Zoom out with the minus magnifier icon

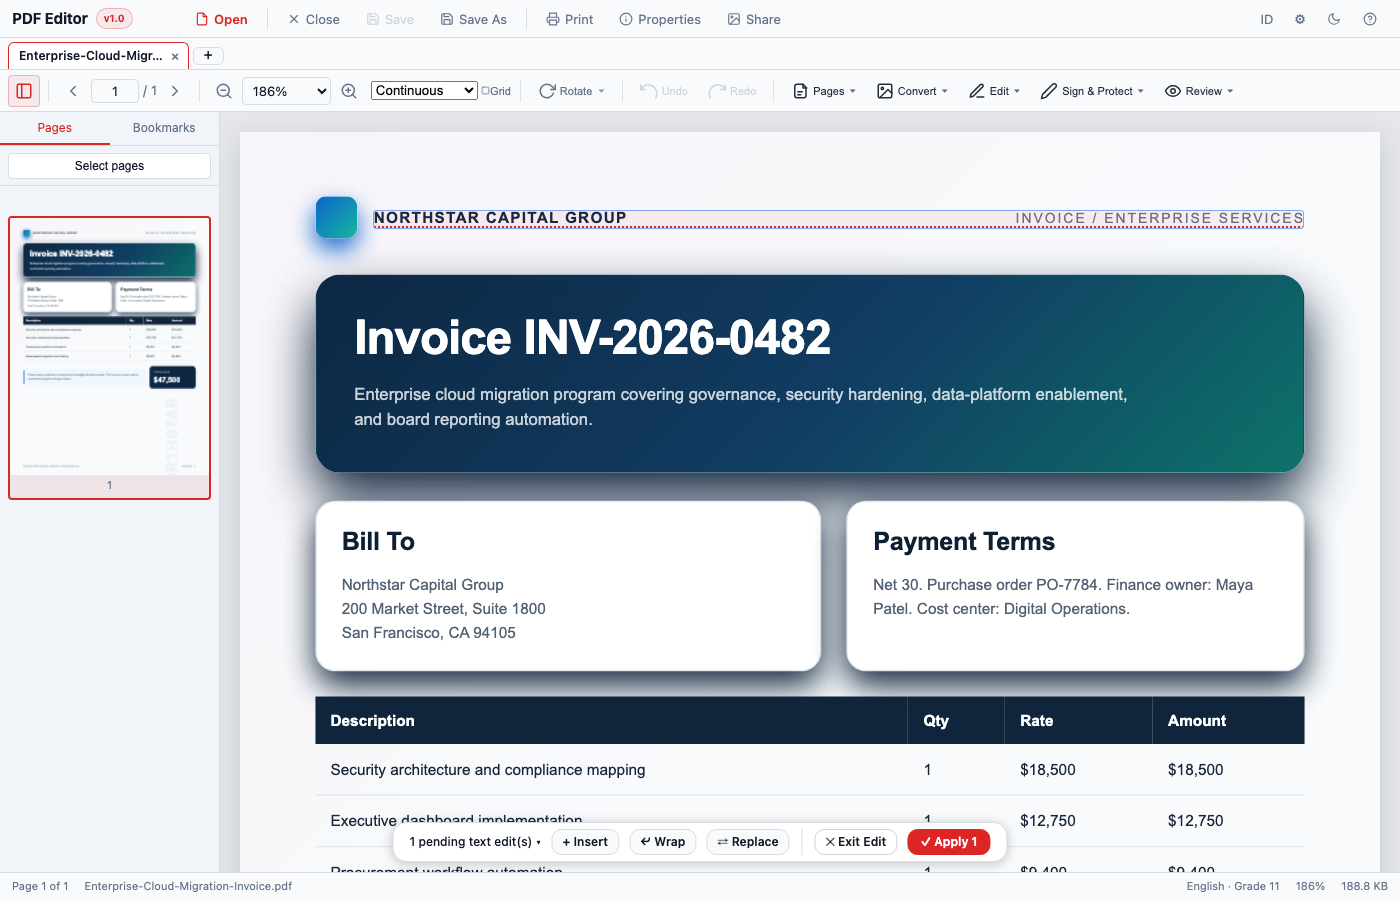pos(224,91)
